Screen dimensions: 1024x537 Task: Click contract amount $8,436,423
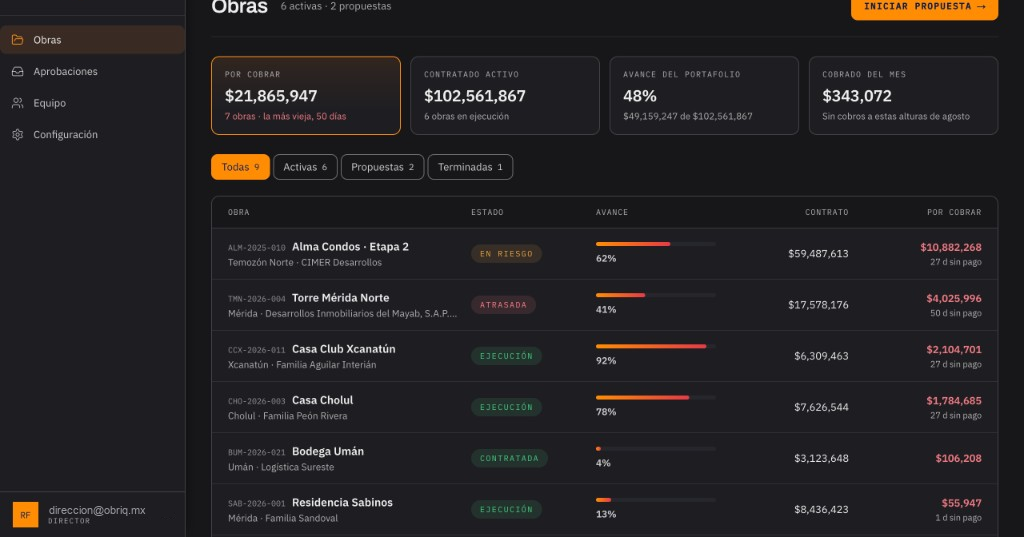[821, 510]
